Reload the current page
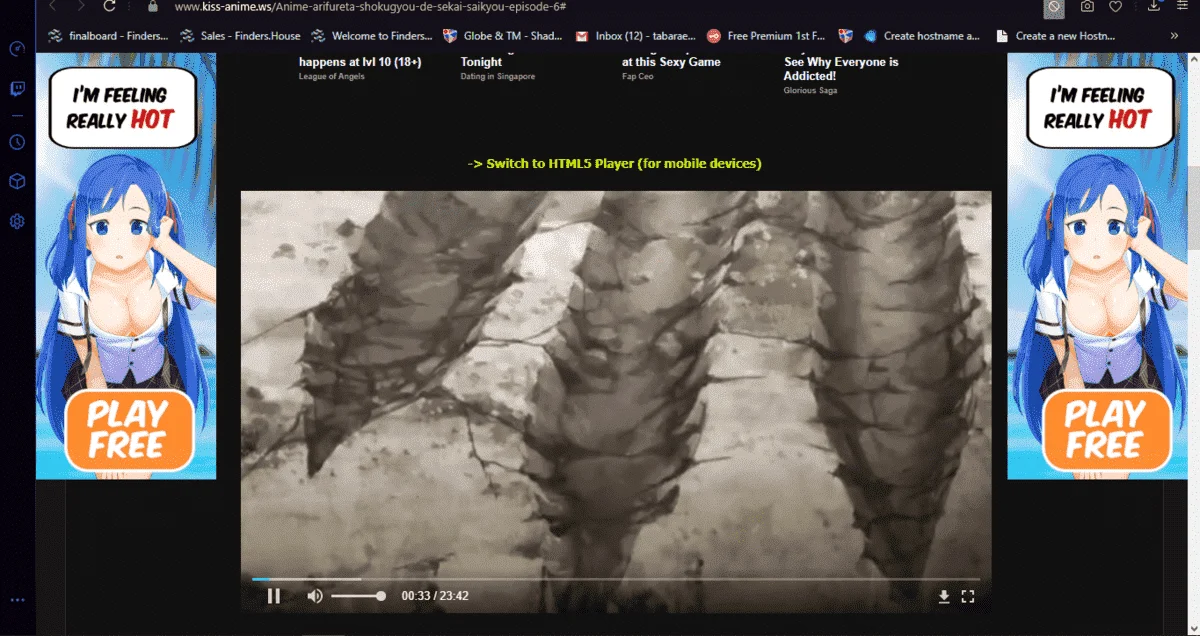 (109, 6)
